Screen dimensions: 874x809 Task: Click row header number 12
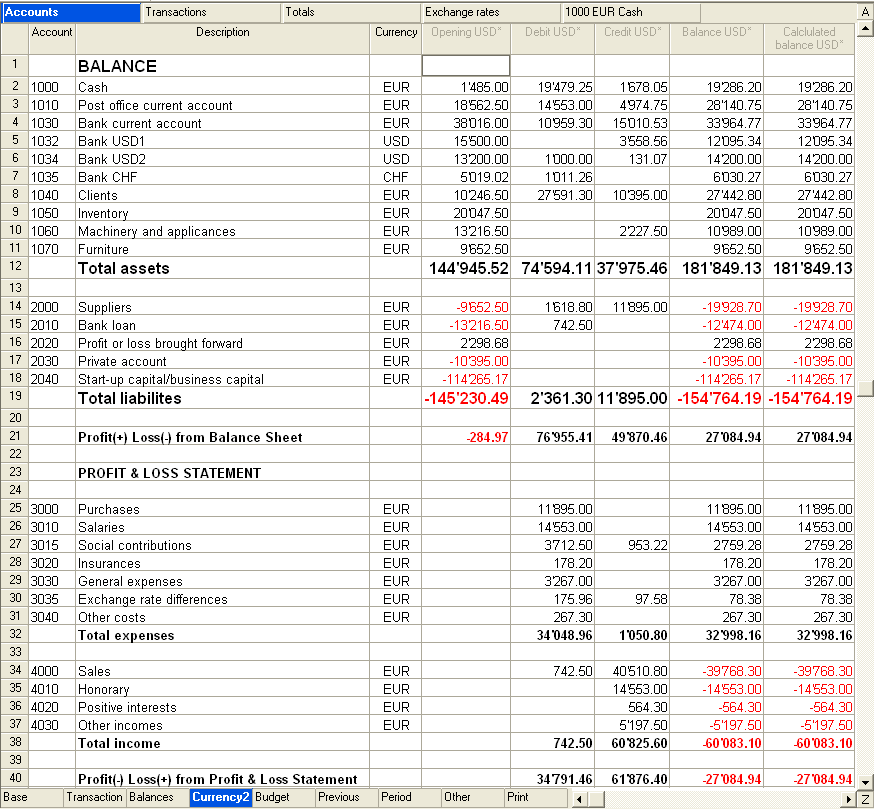[x=15, y=267]
